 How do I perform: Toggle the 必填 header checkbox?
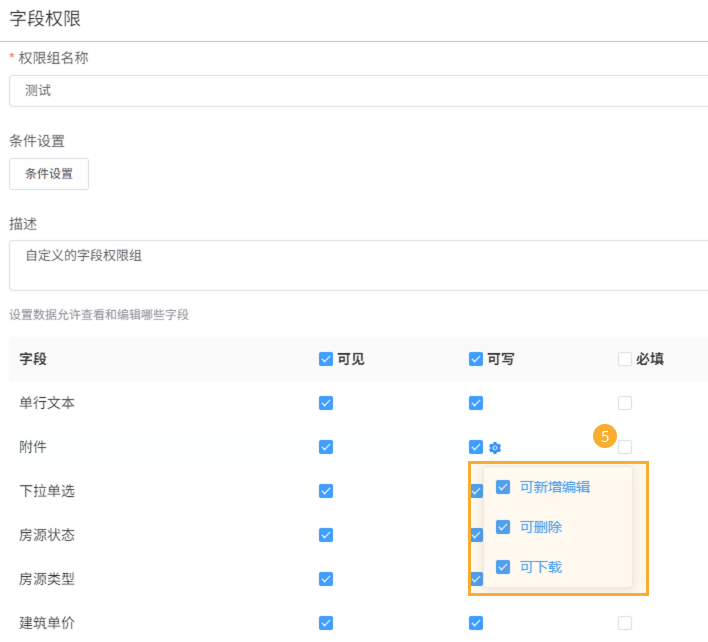tap(625, 359)
